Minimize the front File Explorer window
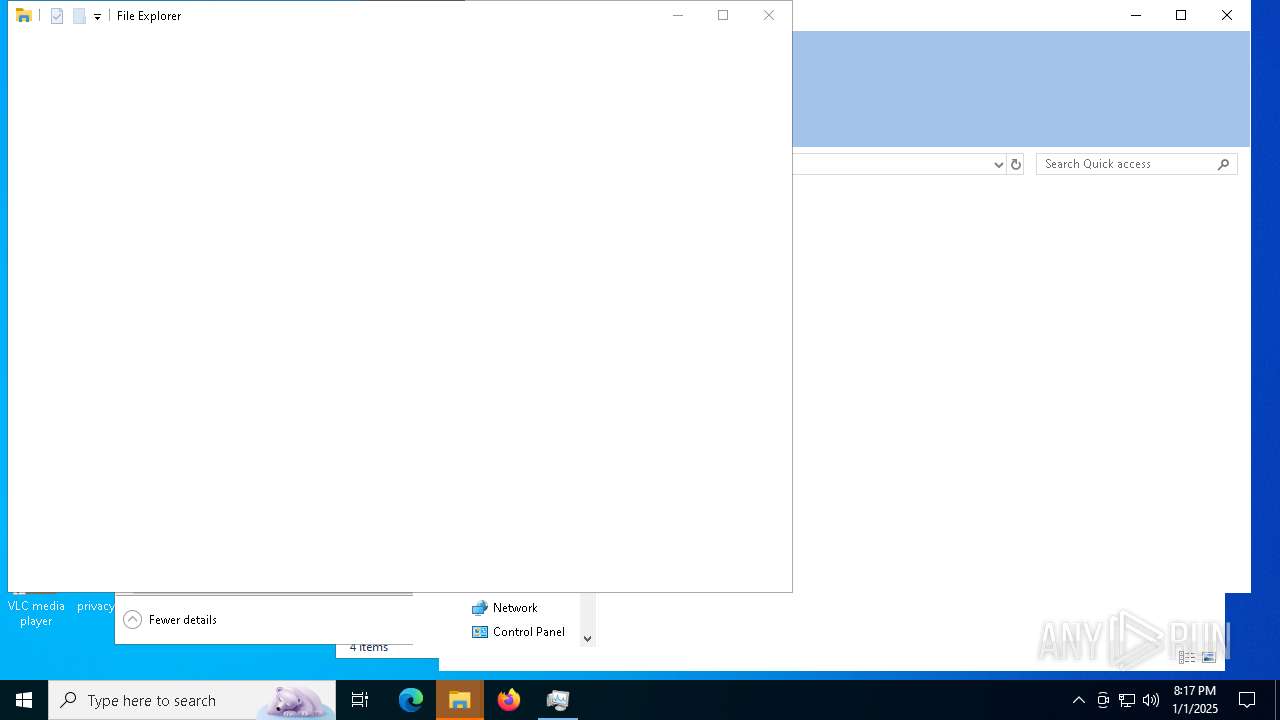Screen dimensions: 1280x720 tap(678, 15)
